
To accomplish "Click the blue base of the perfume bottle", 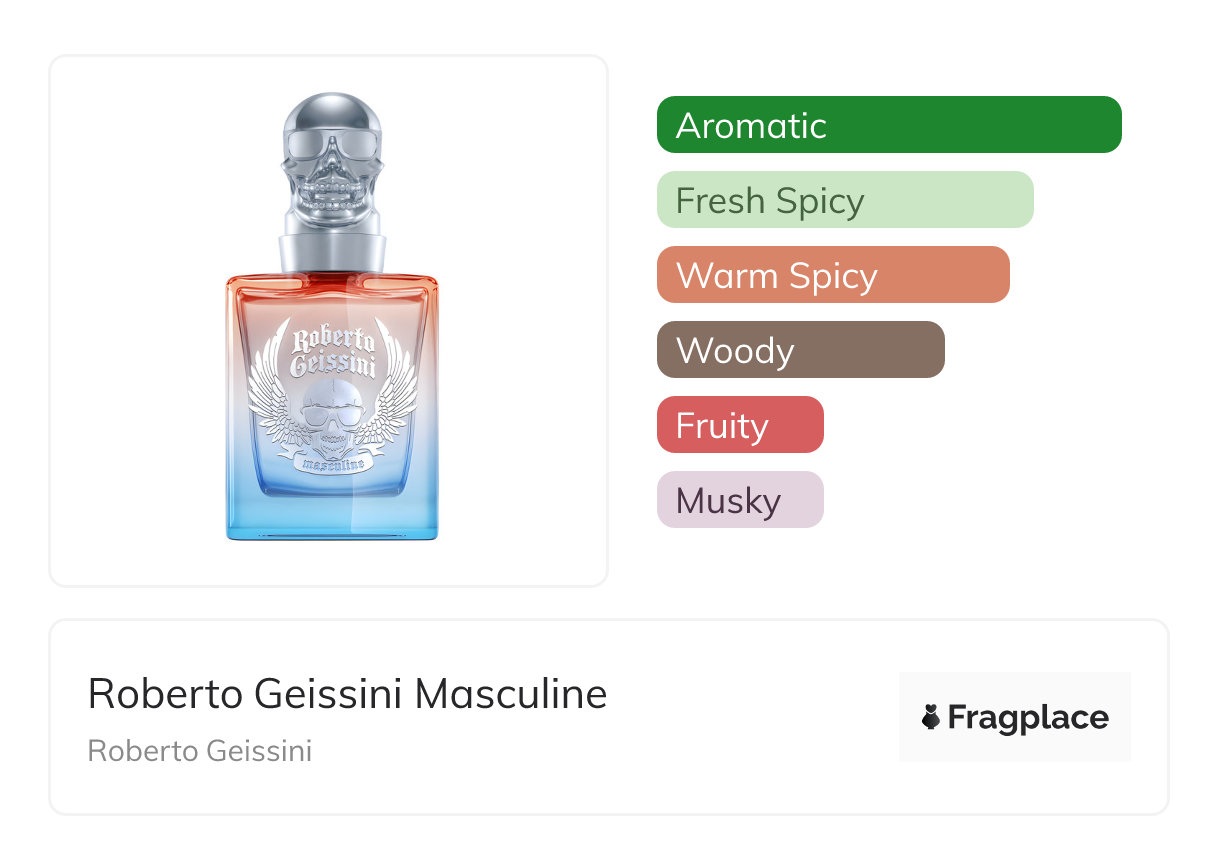I will [332, 520].
